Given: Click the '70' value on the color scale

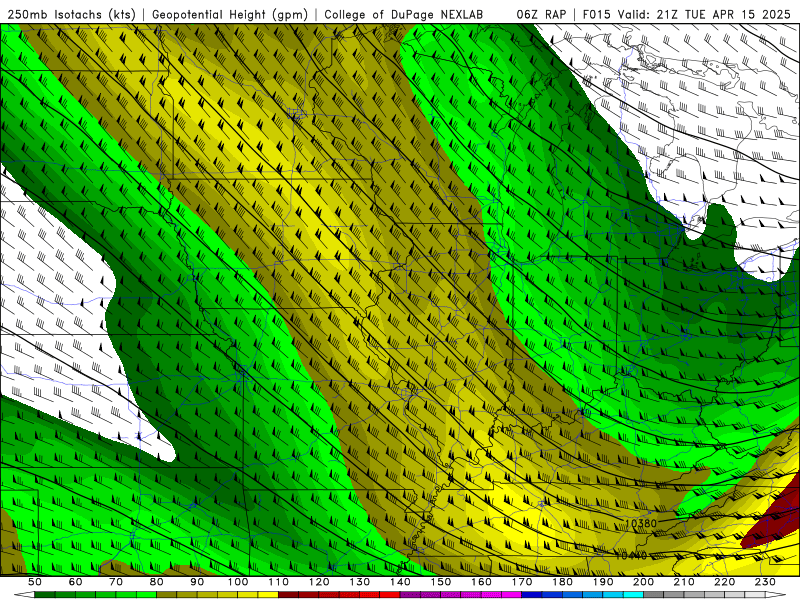Looking at the screenshot, I should point(116,582).
